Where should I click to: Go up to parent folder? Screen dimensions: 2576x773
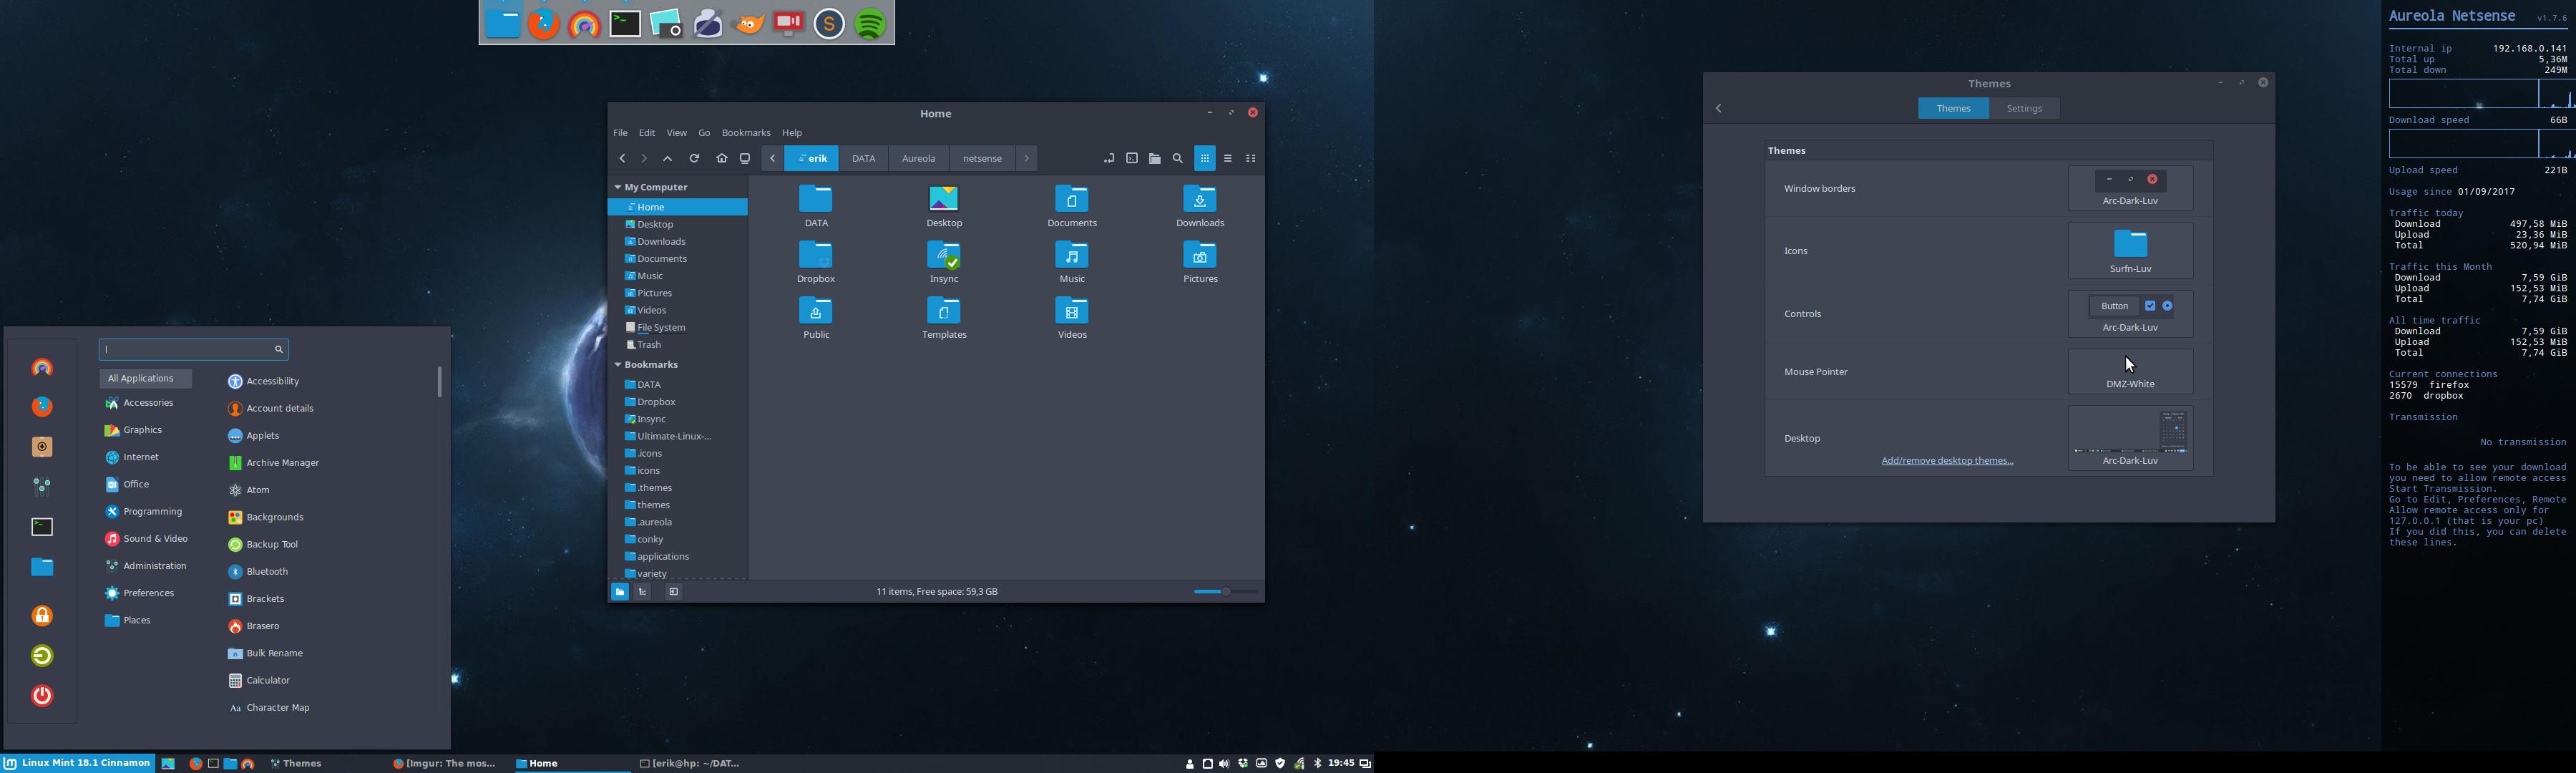668,159
